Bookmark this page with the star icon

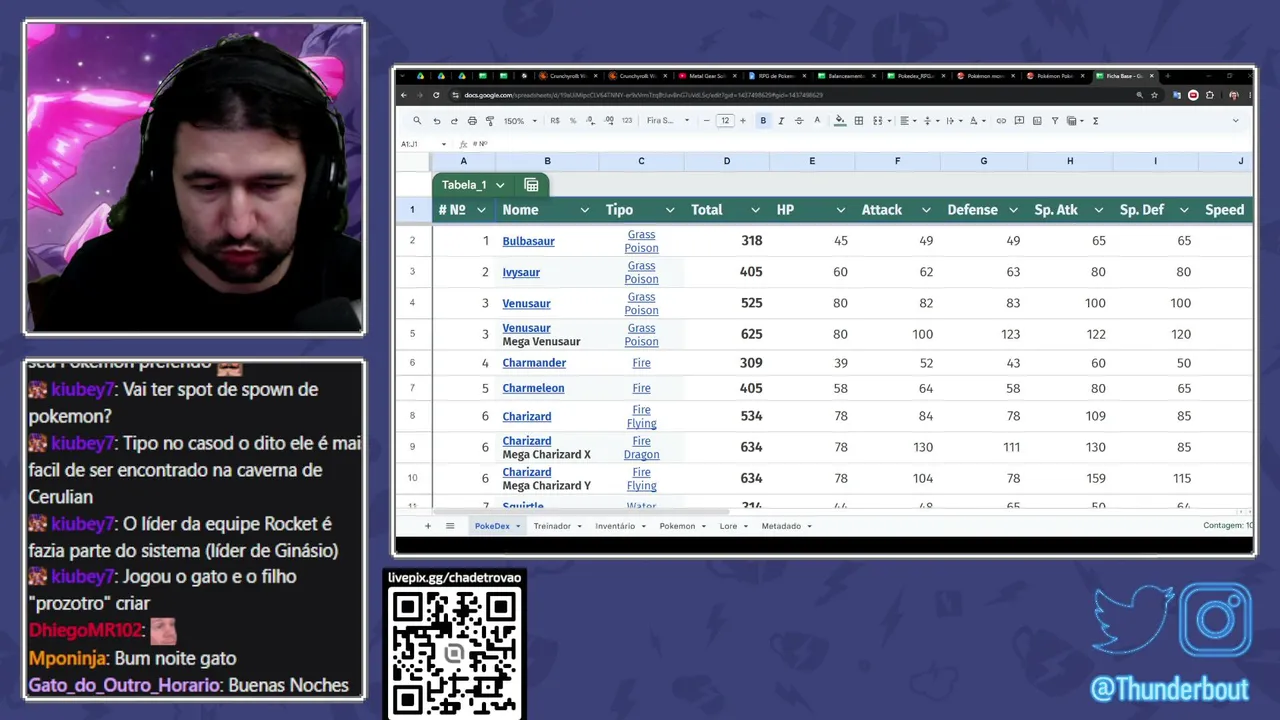pos(1155,95)
